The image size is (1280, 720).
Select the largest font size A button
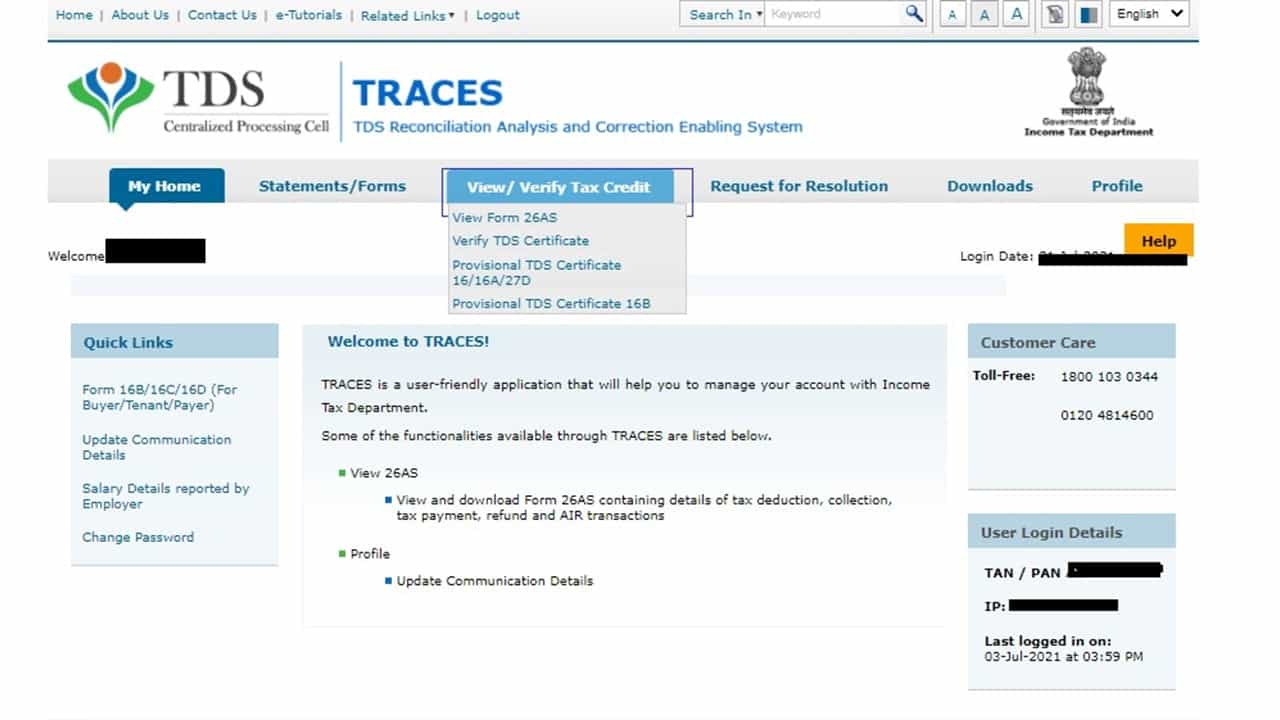pyautogui.click(x=1017, y=14)
